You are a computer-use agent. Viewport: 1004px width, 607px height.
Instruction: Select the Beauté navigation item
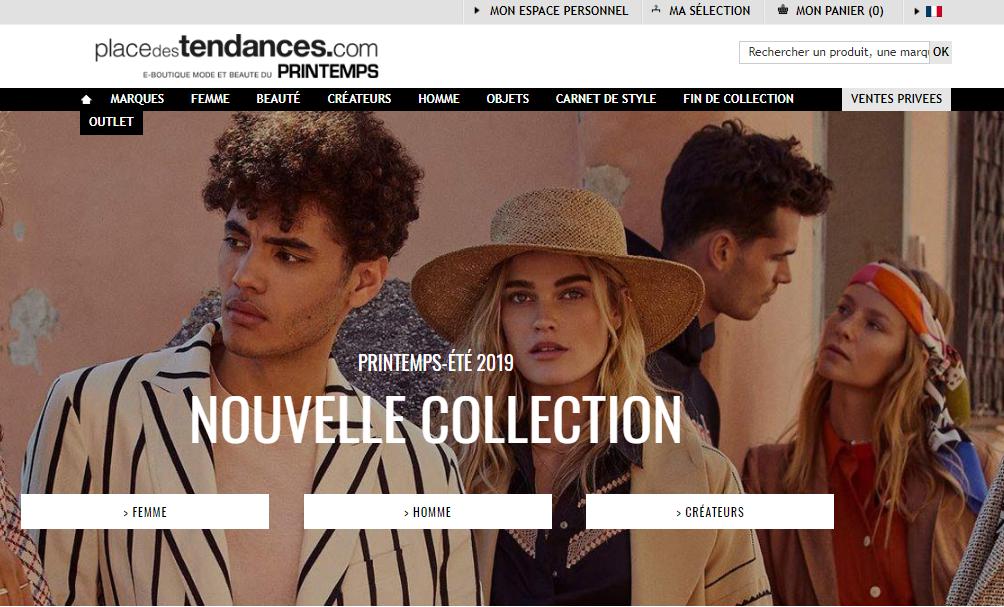[x=278, y=99]
